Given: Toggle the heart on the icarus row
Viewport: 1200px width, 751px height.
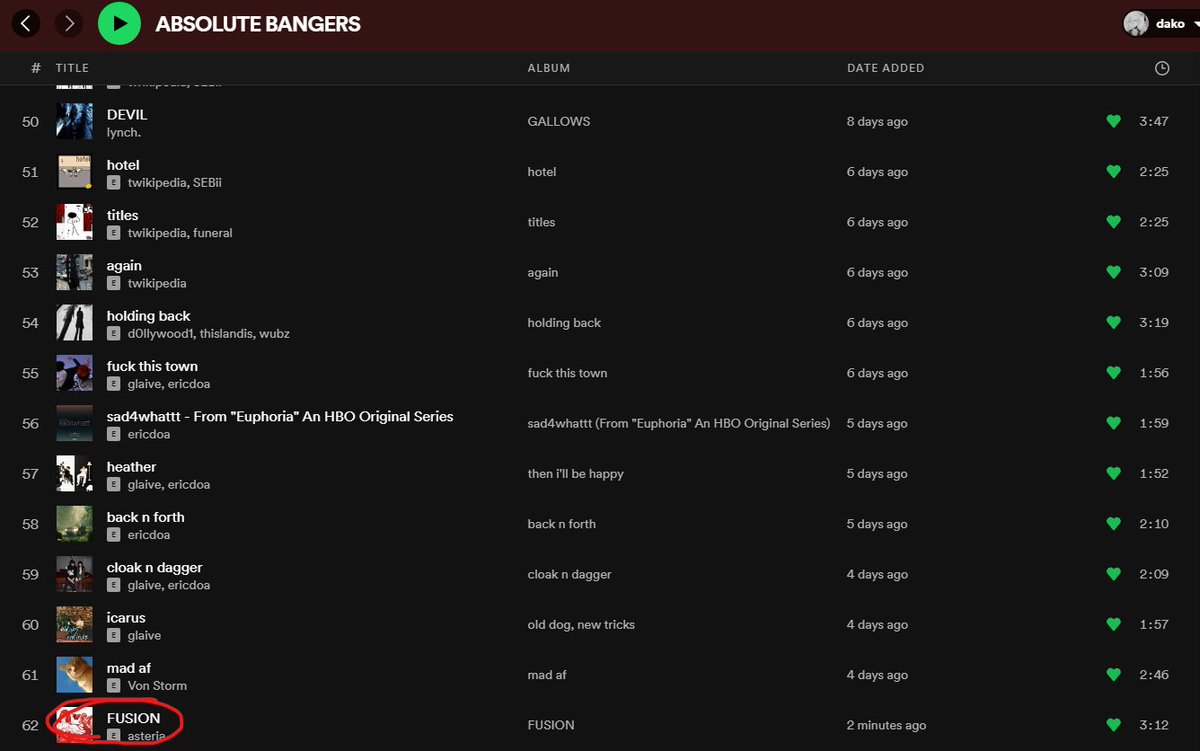Looking at the screenshot, I should point(1113,625).
